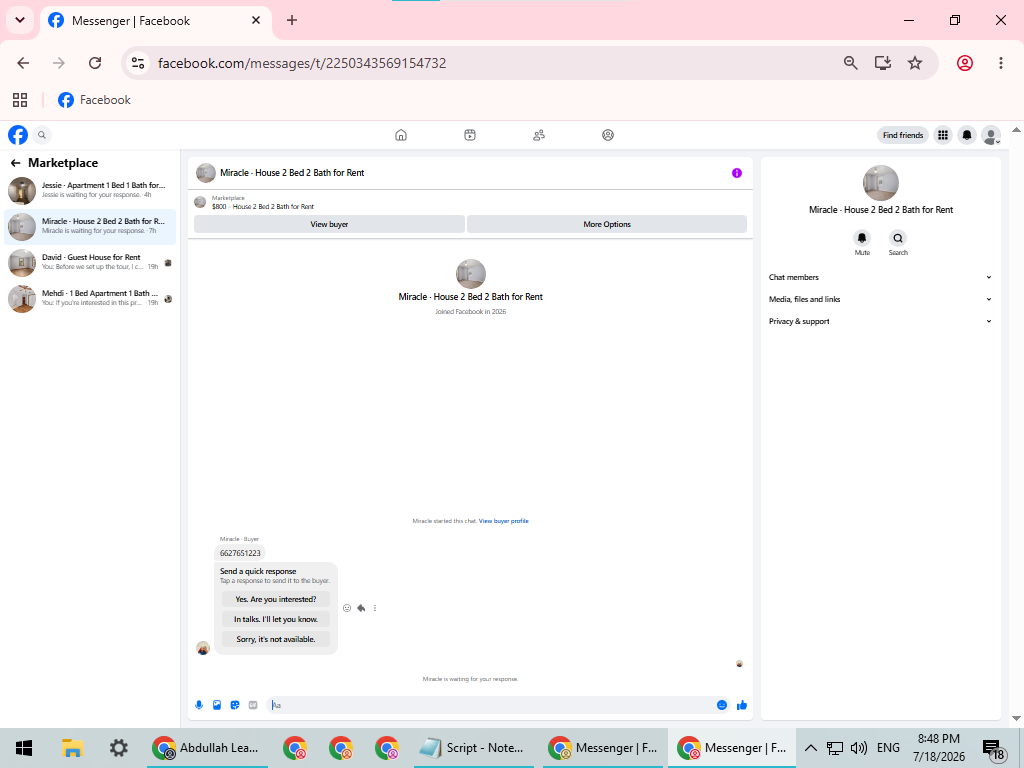Click the install app icon in address bar
The height and width of the screenshot is (768, 1024).
coord(883,63)
